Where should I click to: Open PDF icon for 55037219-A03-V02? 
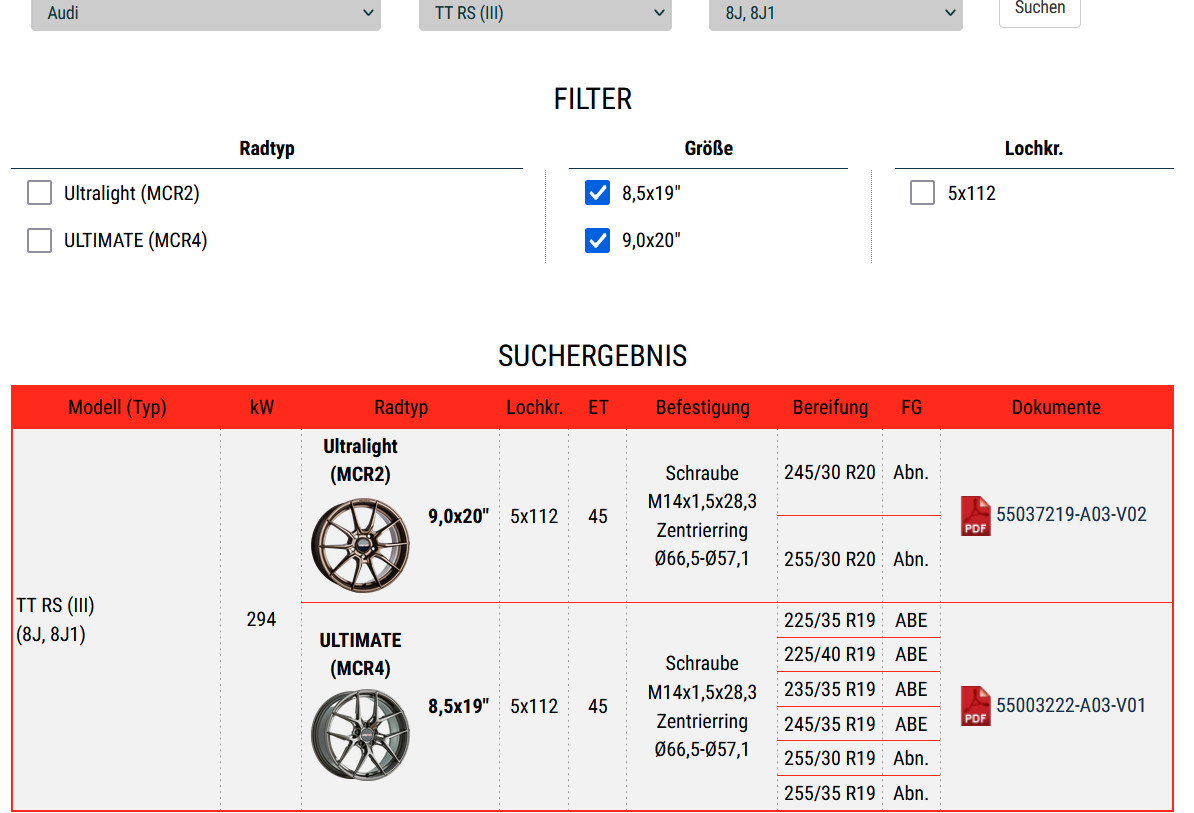(x=975, y=516)
